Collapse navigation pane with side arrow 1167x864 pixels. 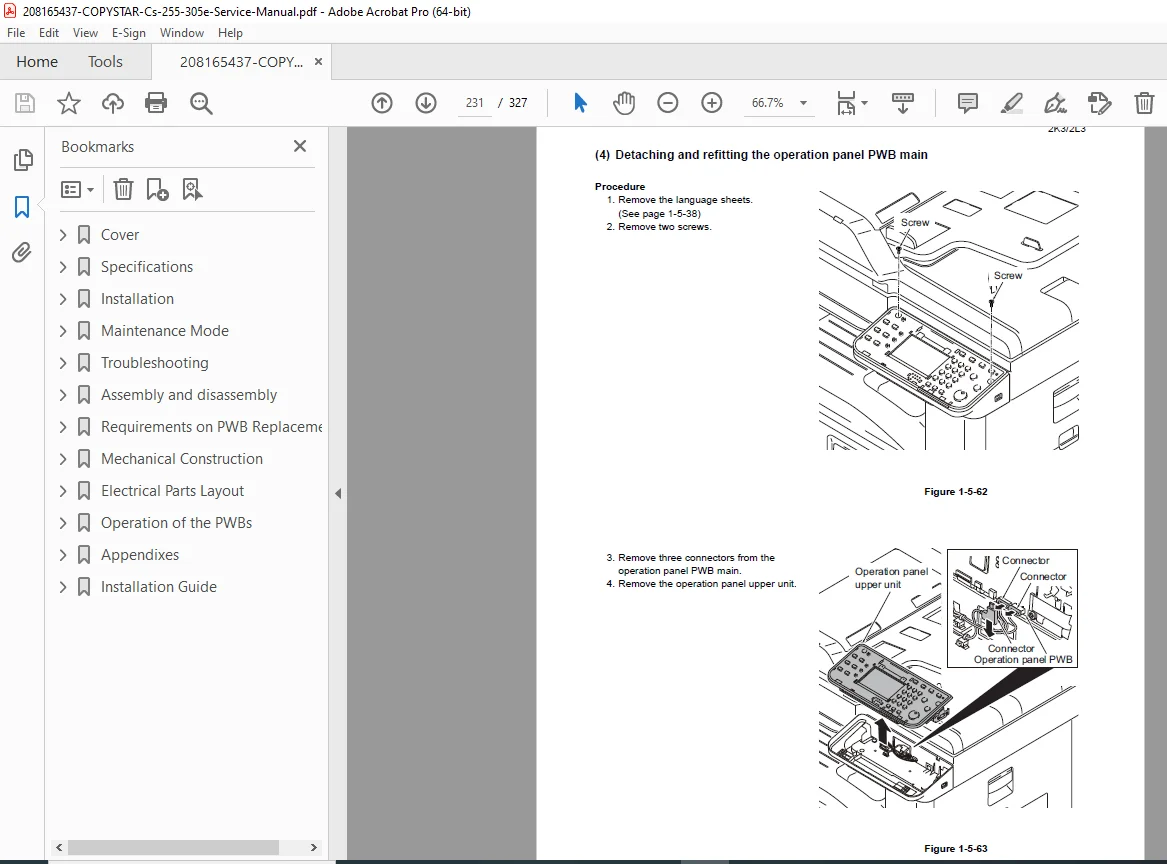(338, 493)
